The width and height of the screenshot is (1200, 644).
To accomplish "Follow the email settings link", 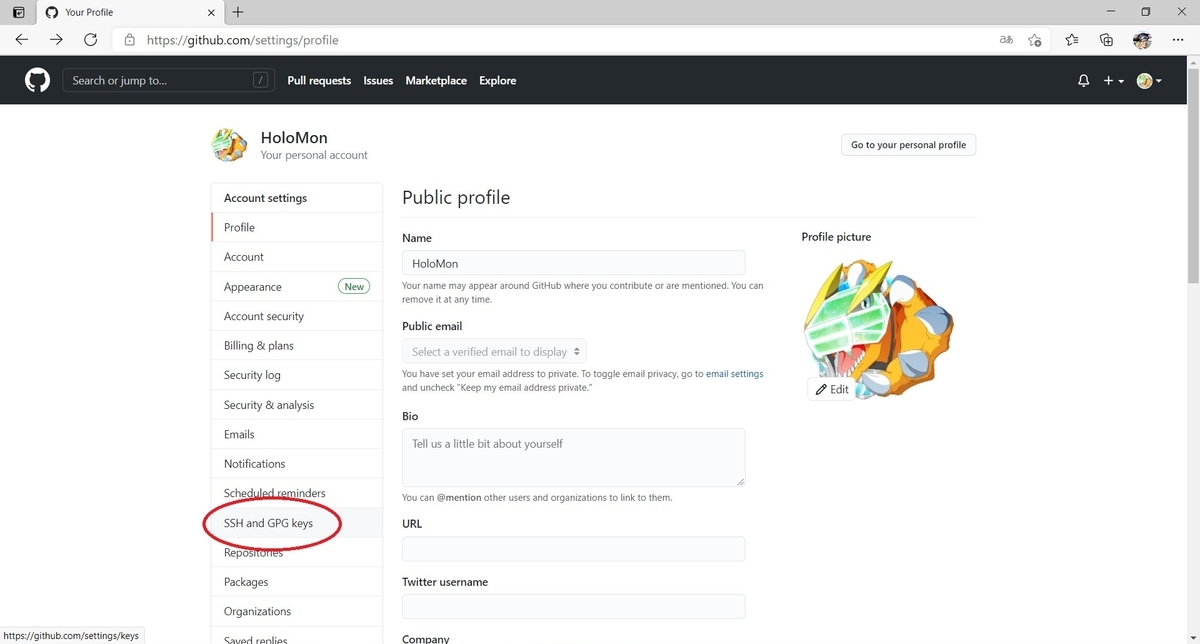I will (735, 374).
